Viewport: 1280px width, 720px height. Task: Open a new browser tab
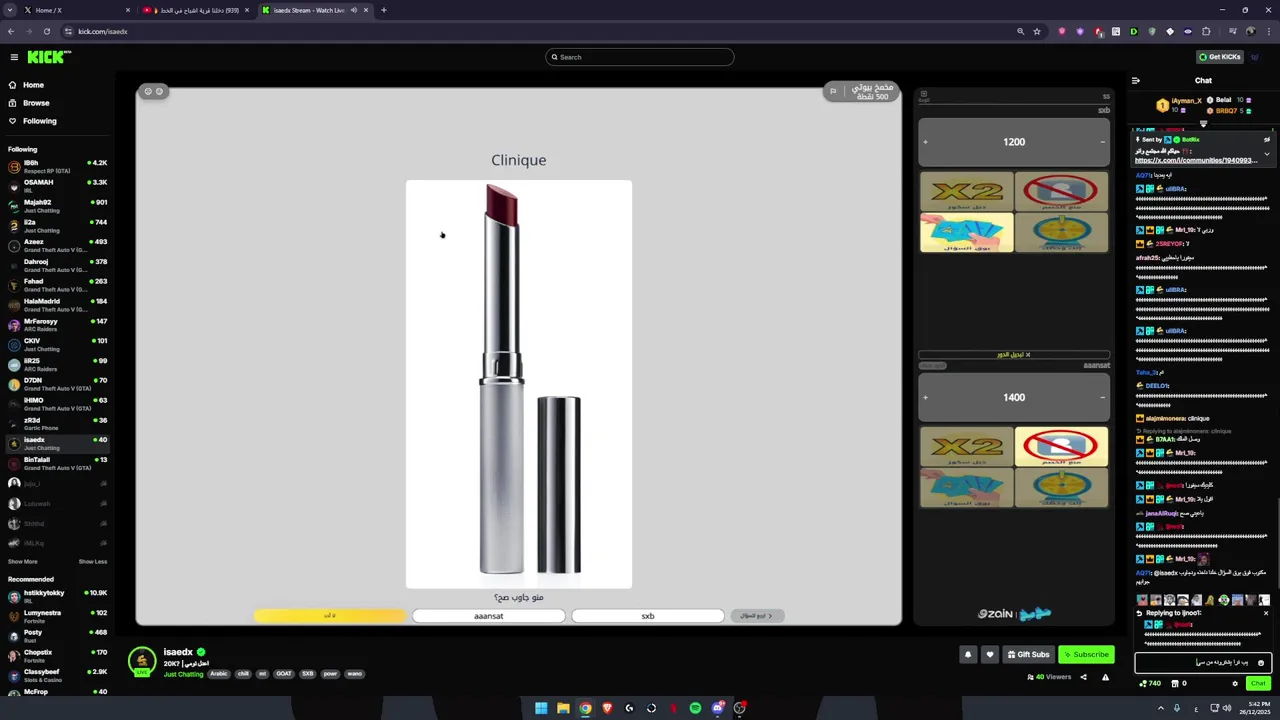click(383, 10)
